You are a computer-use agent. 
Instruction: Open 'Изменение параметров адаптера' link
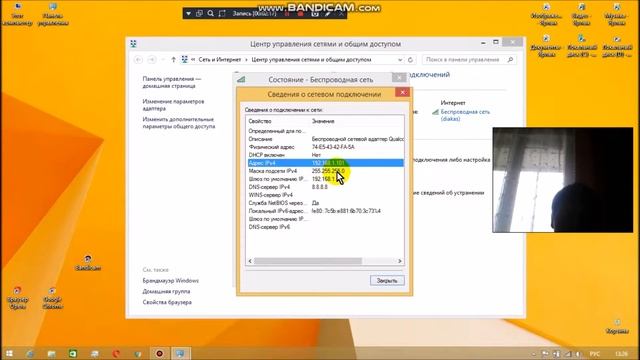173,105
